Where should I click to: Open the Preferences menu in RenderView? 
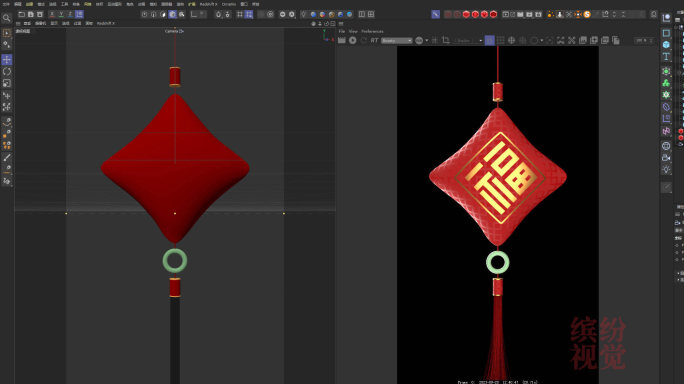click(372, 31)
